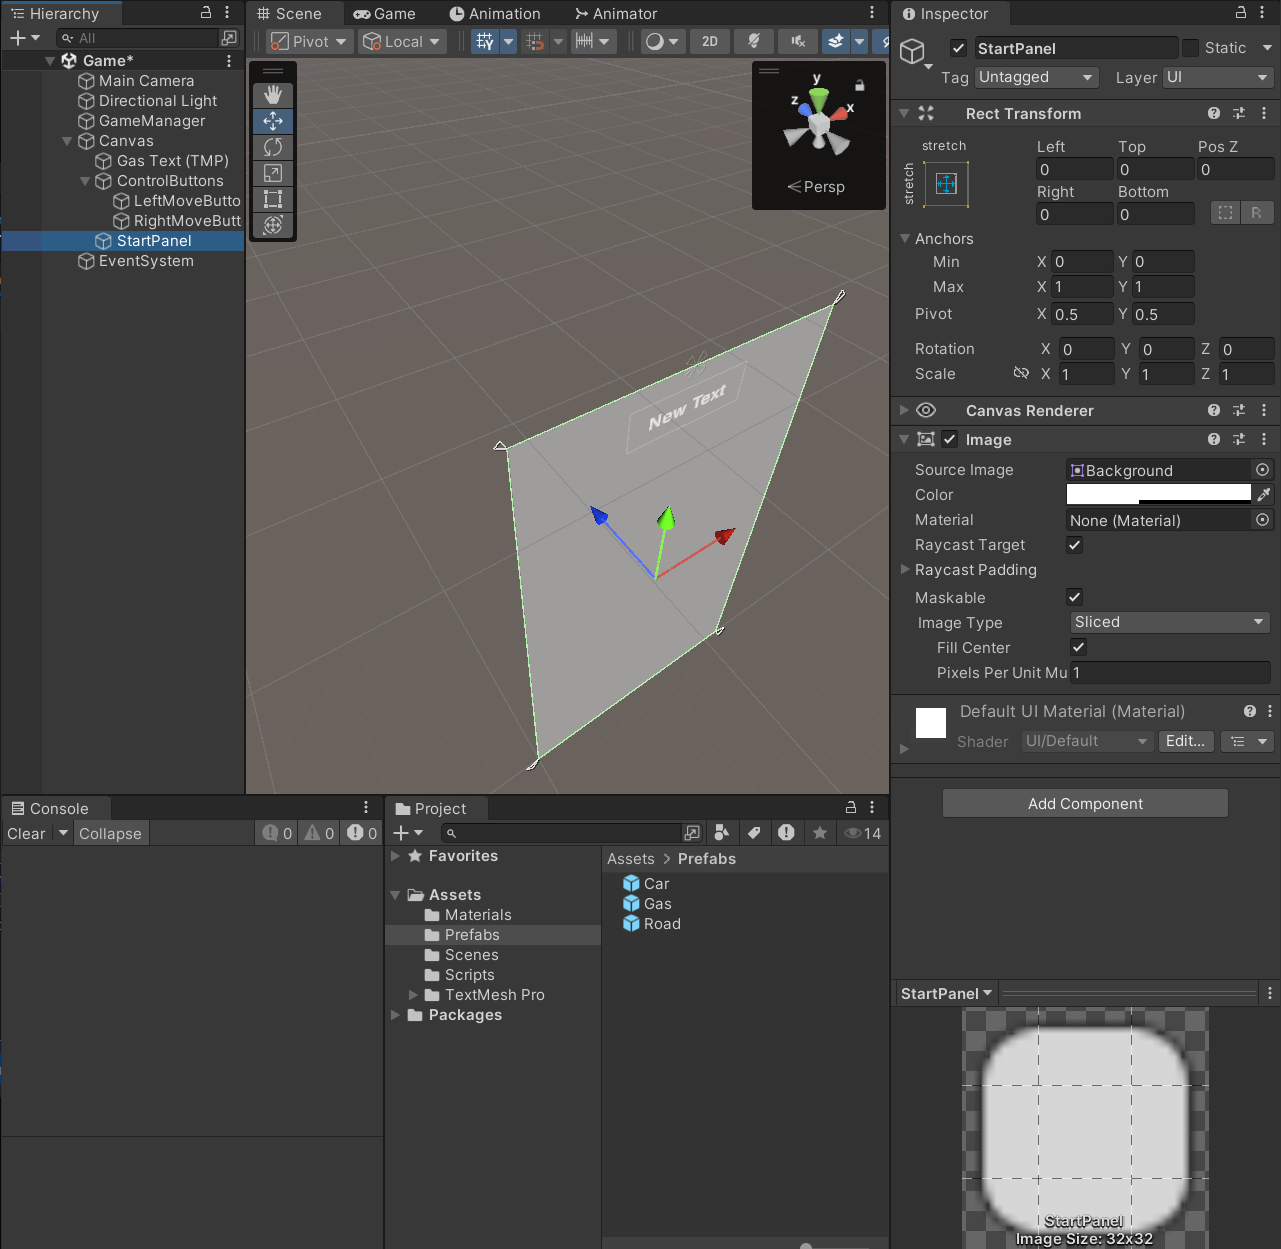Navigate to Assets breadcrumb
The height and width of the screenshot is (1249, 1281).
[x=631, y=859]
